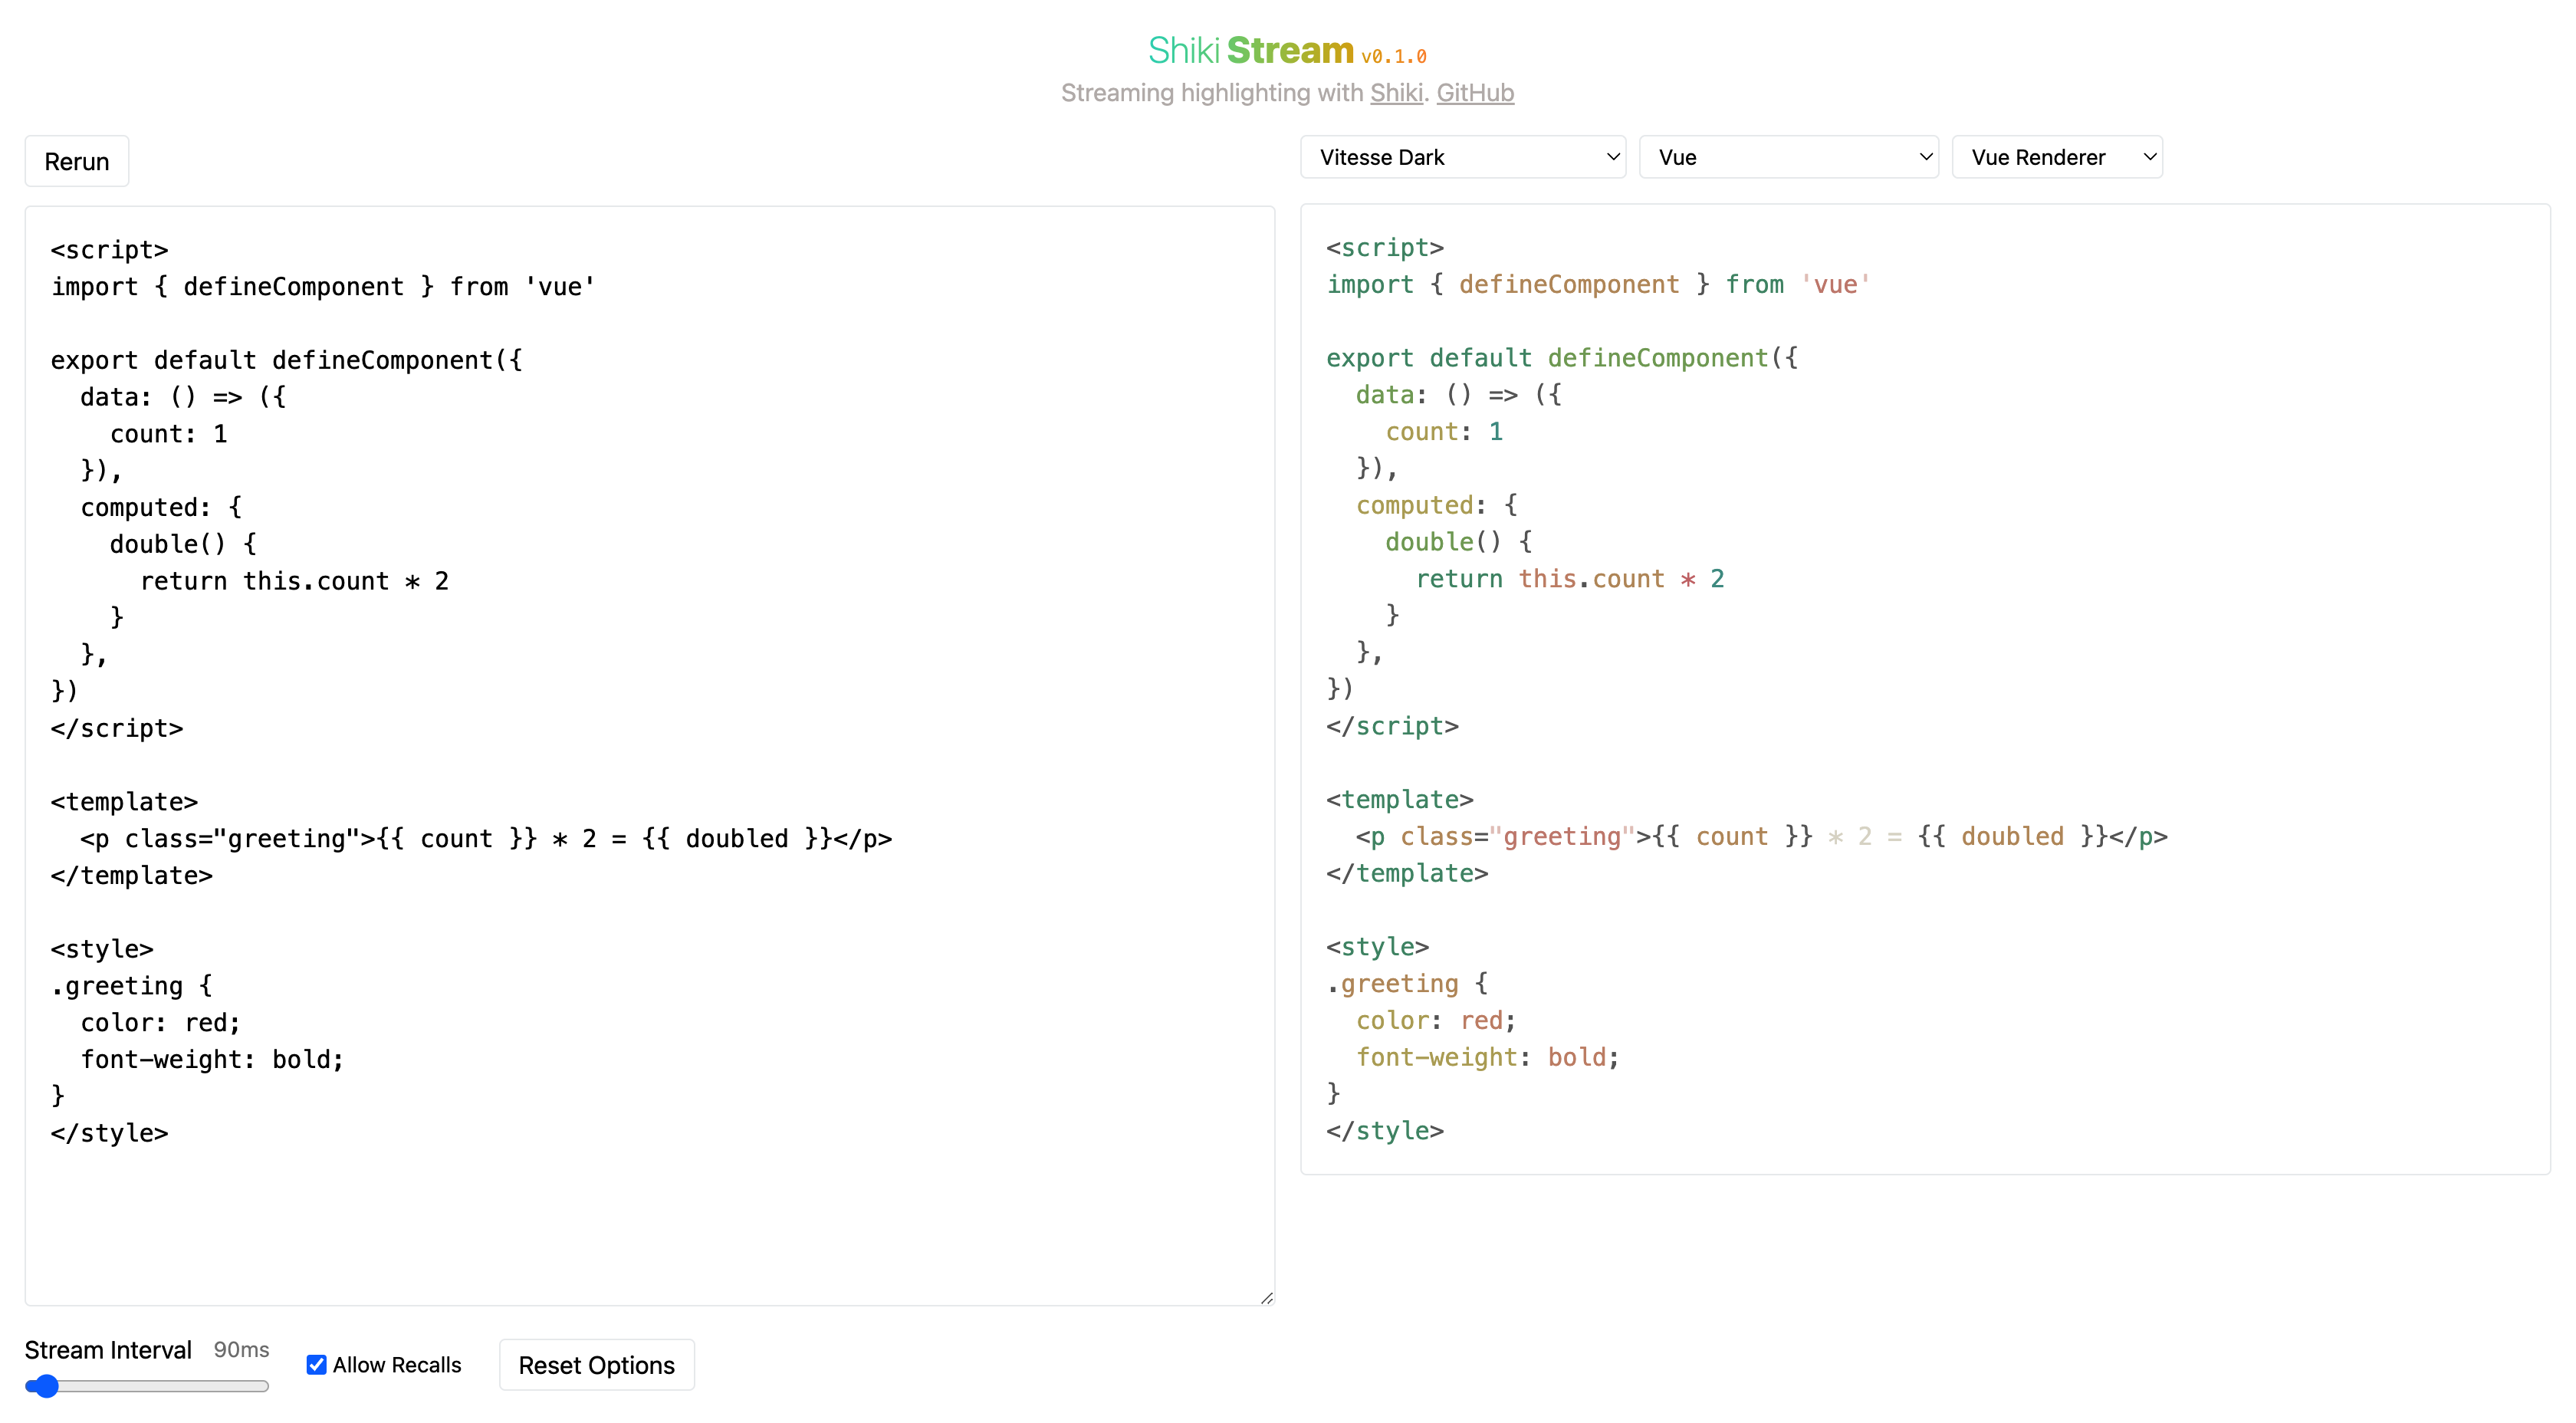2576x1423 pixels.
Task: Click "import { defineComponent }" line in input editor
Action: click(323, 287)
